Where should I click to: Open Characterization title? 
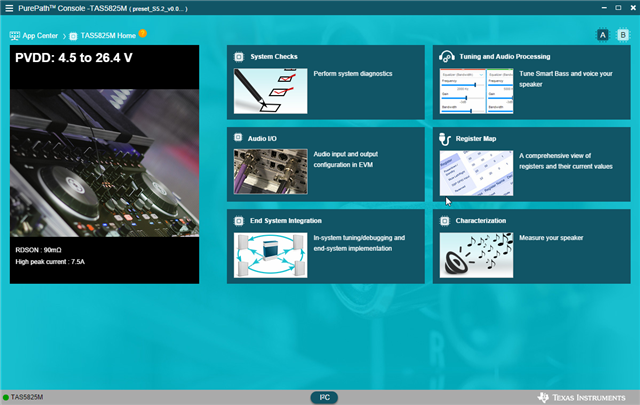(x=481, y=220)
